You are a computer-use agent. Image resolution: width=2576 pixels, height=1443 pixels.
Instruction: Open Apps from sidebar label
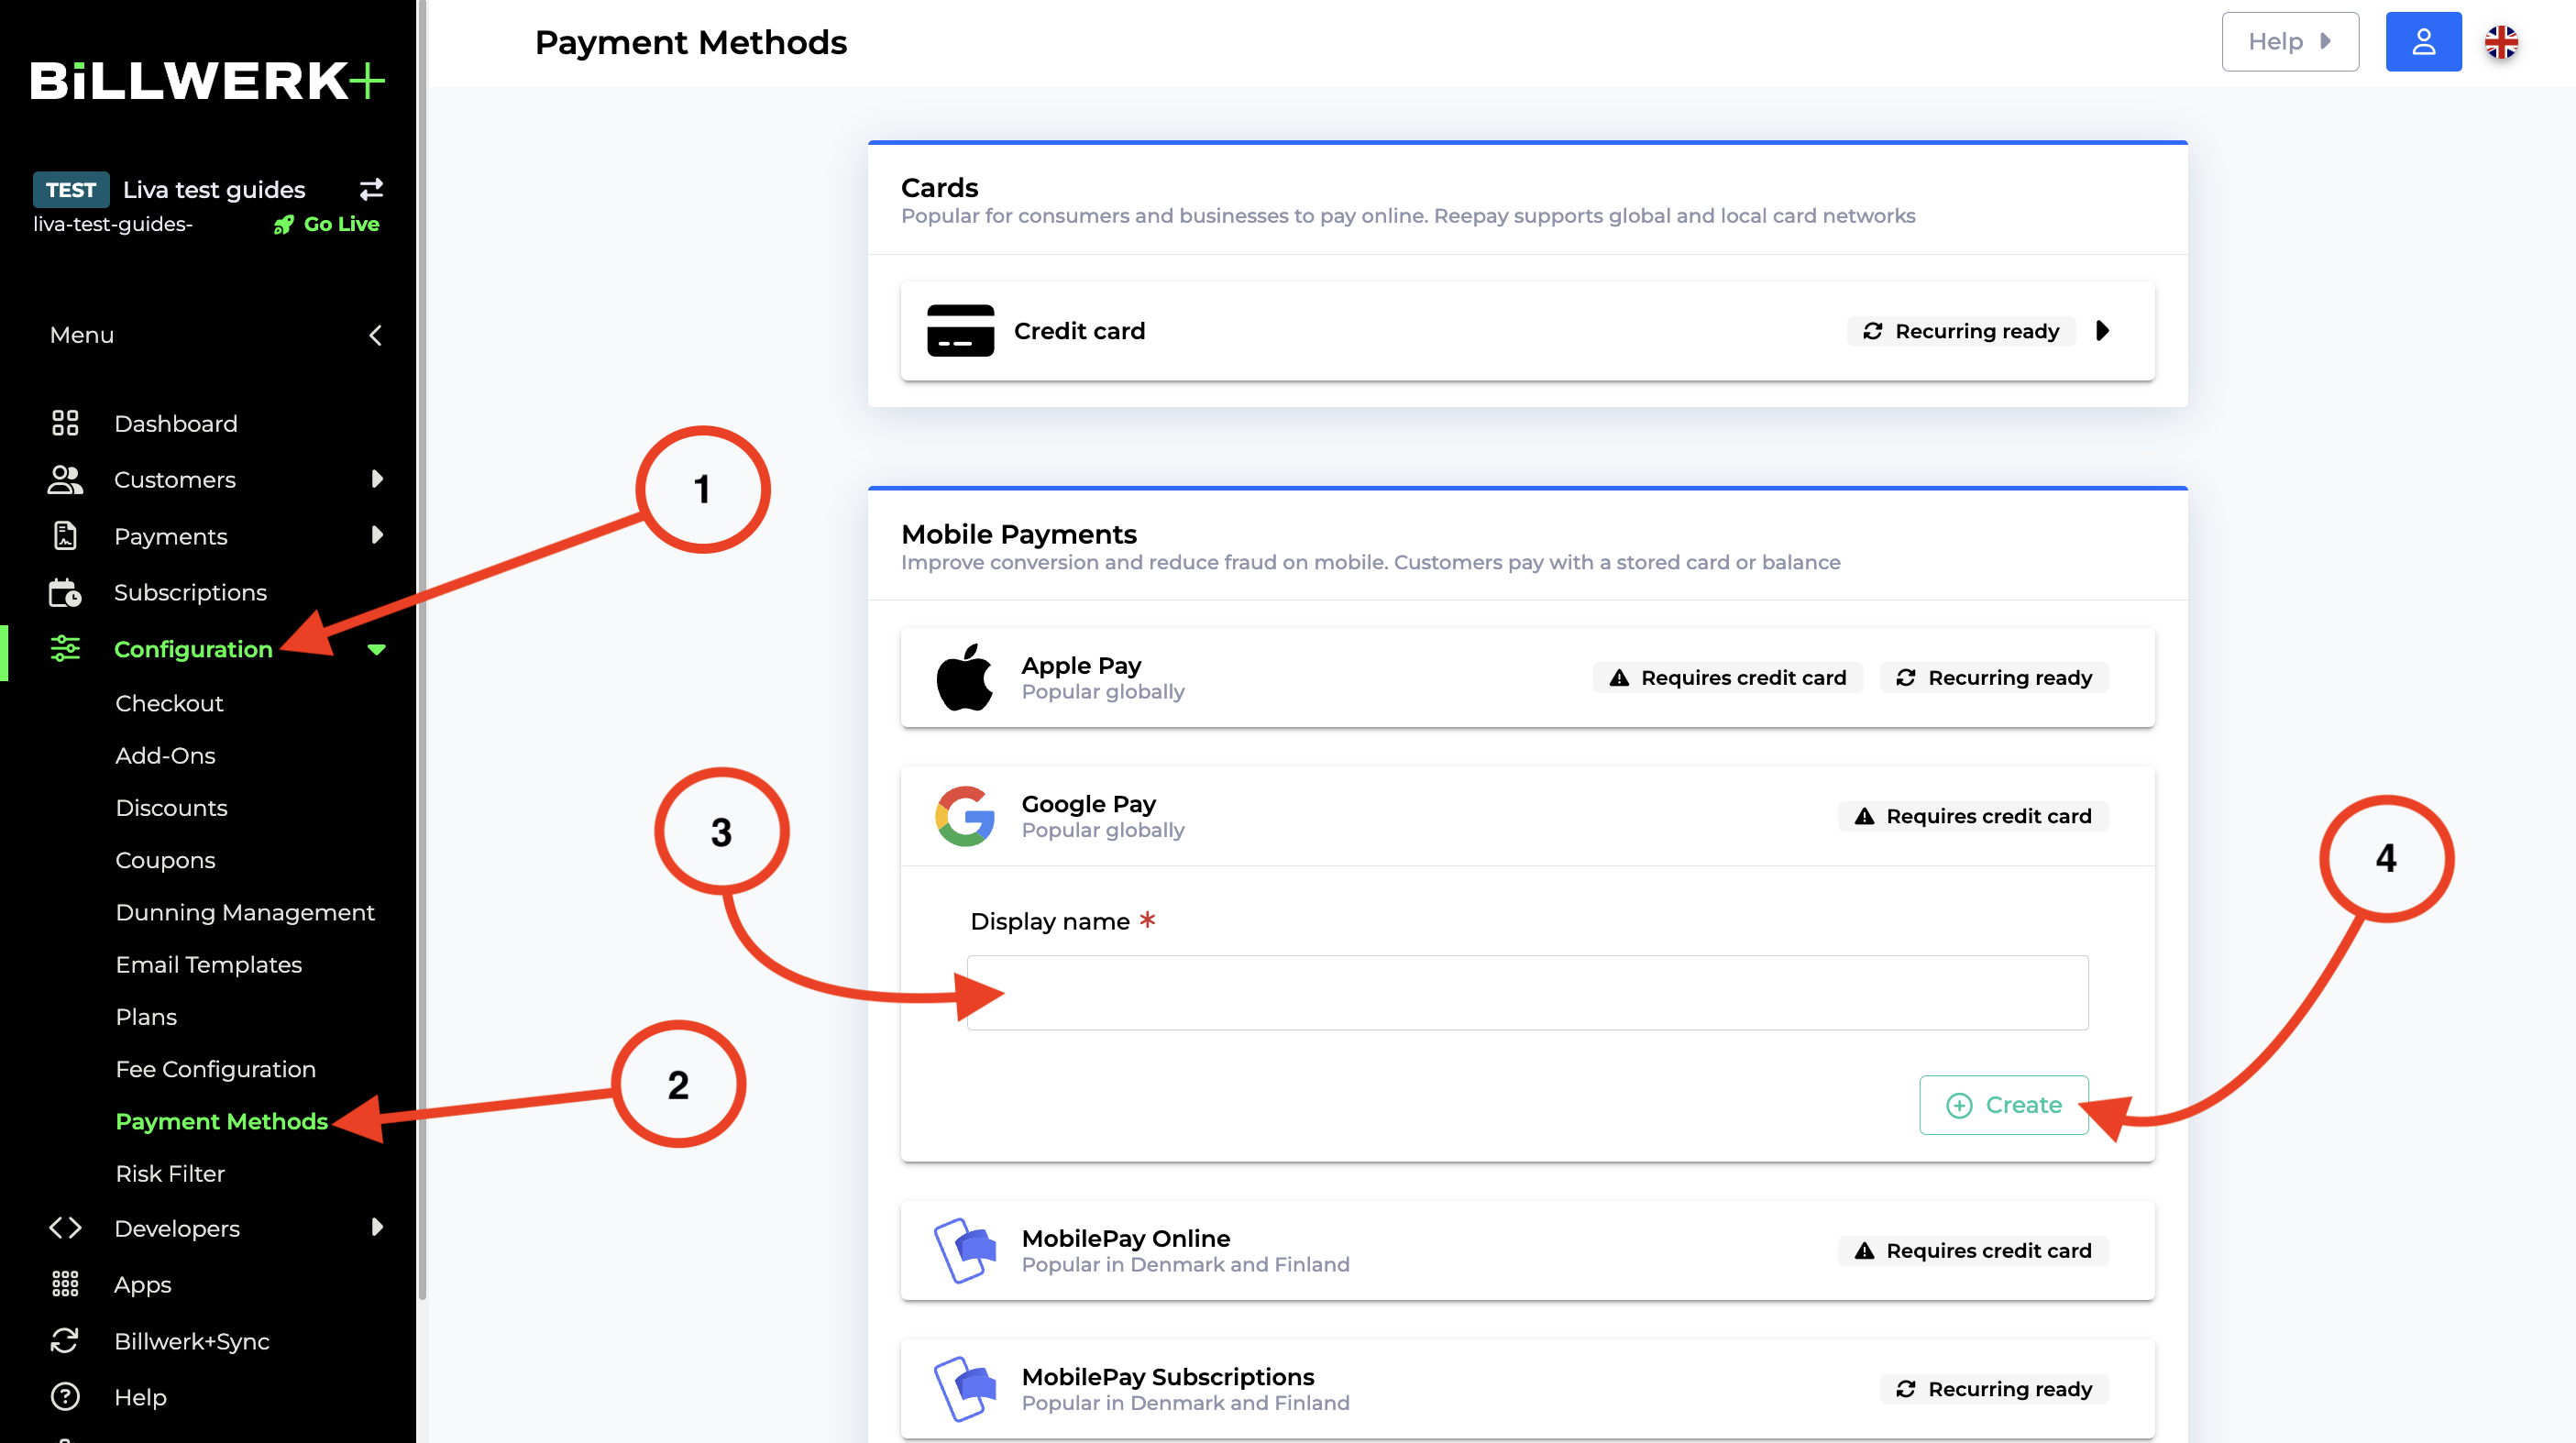pos(142,1284)
